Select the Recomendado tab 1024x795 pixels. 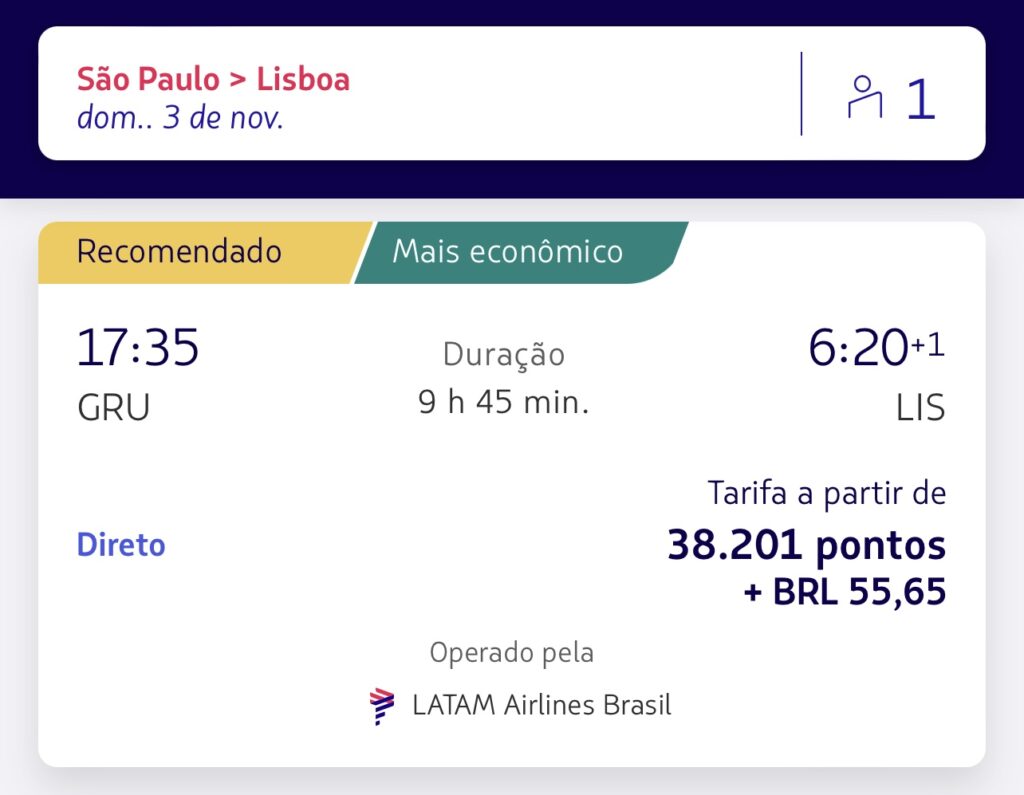[x=179, y=251]
